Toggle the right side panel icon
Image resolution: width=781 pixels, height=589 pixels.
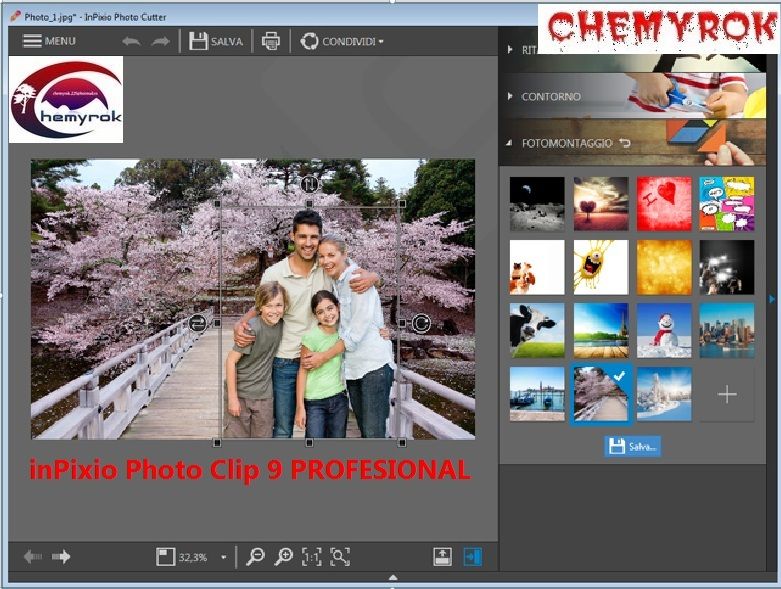[x=473, y=557]
